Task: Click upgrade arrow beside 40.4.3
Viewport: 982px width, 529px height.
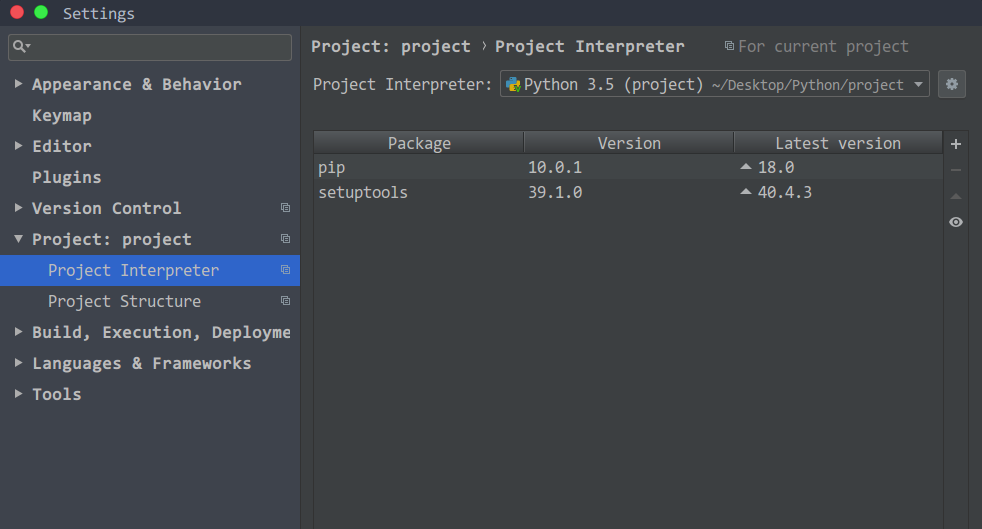Action: click(x=745, y=192)
